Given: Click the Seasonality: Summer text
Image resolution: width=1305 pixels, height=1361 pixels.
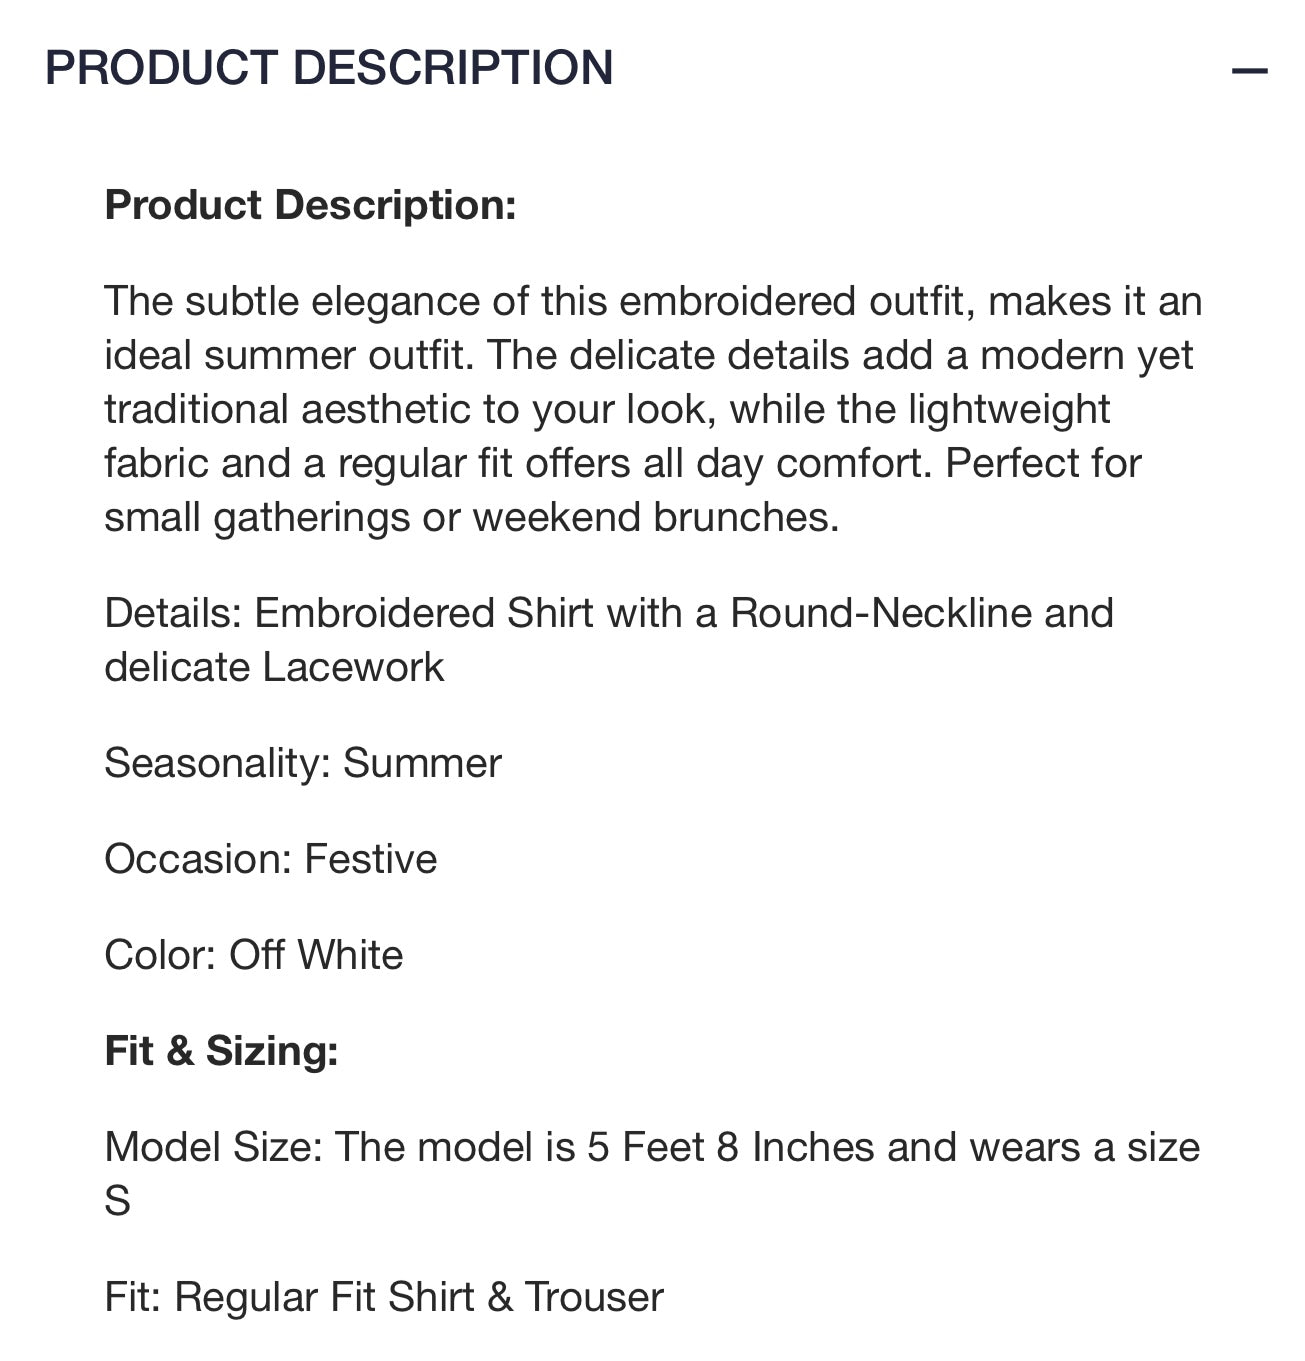Looking at the screenshot, I should [x=303, y=763].
